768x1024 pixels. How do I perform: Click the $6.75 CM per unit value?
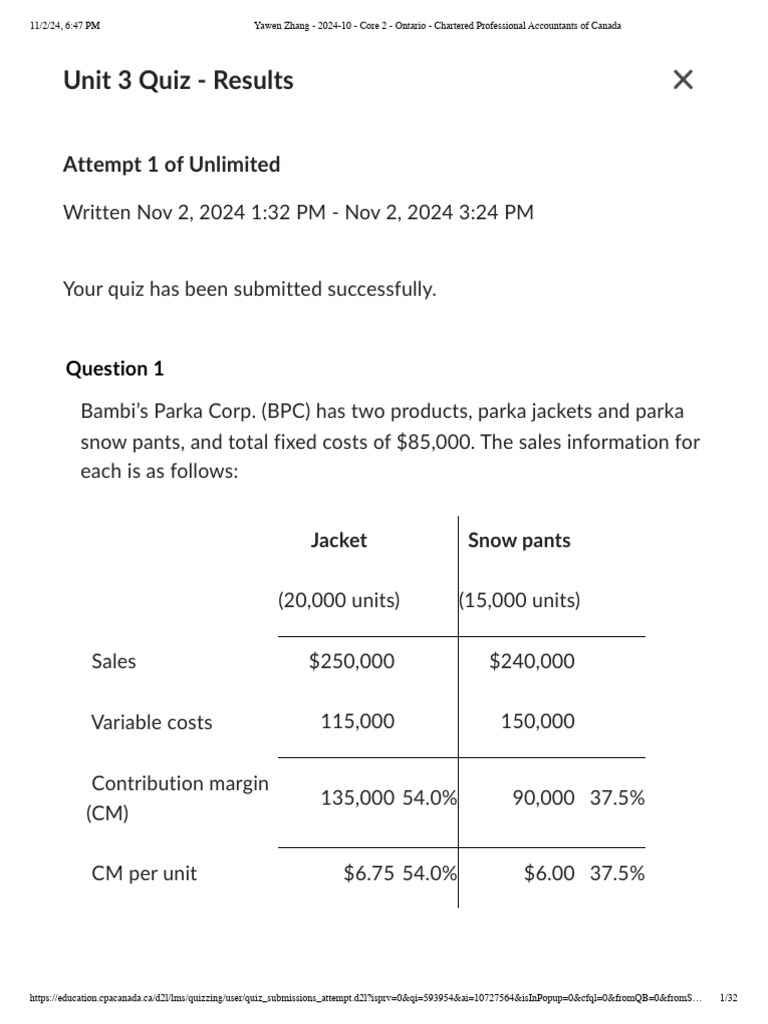[369, 873]
